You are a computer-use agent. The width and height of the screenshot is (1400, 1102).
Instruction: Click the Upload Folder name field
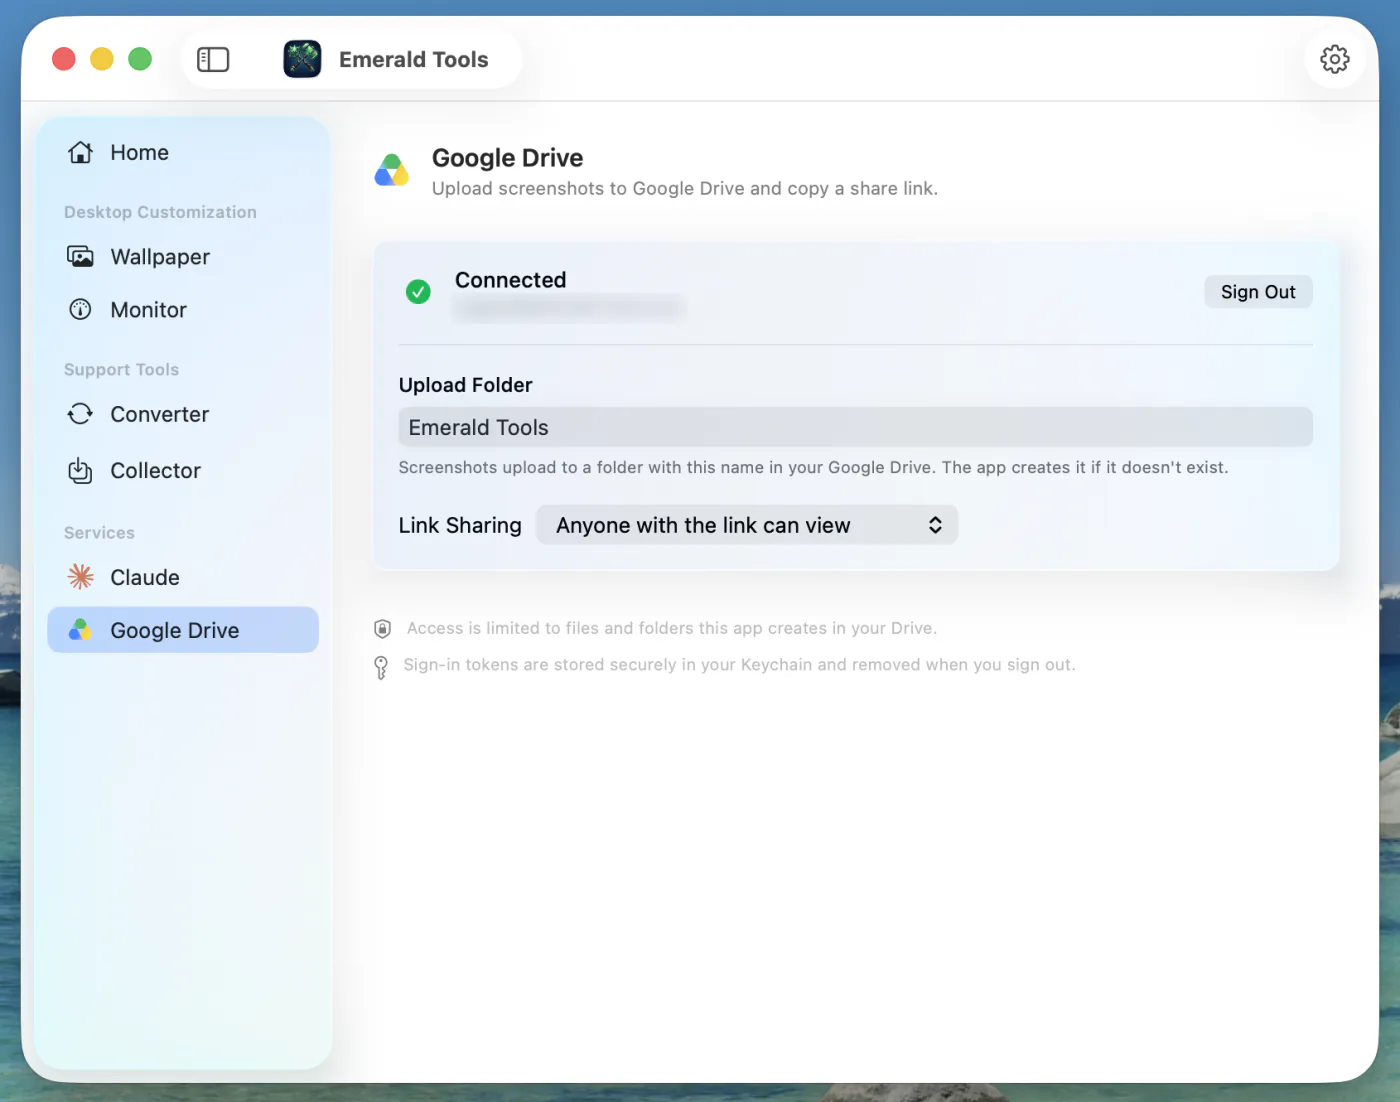coord(855,427)
